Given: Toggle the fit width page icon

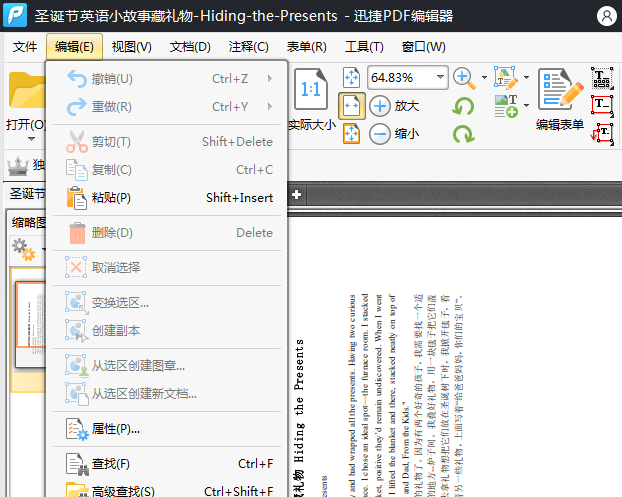Looking at the screenshot, I should 351,106.
